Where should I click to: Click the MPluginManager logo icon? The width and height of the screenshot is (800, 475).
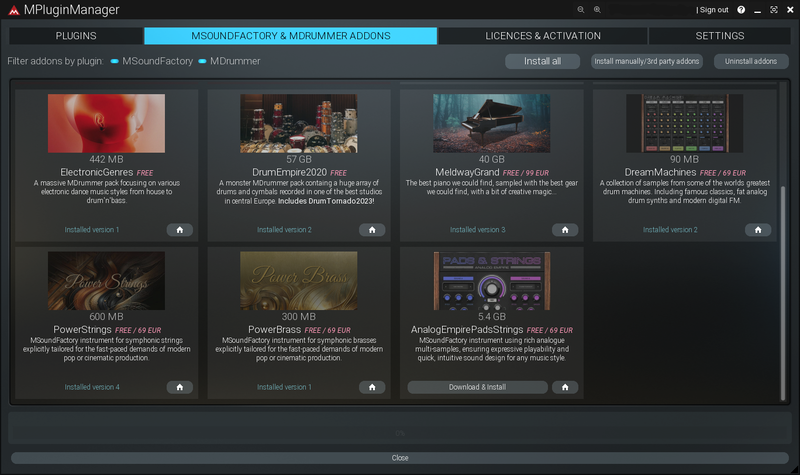click(14, 10)
